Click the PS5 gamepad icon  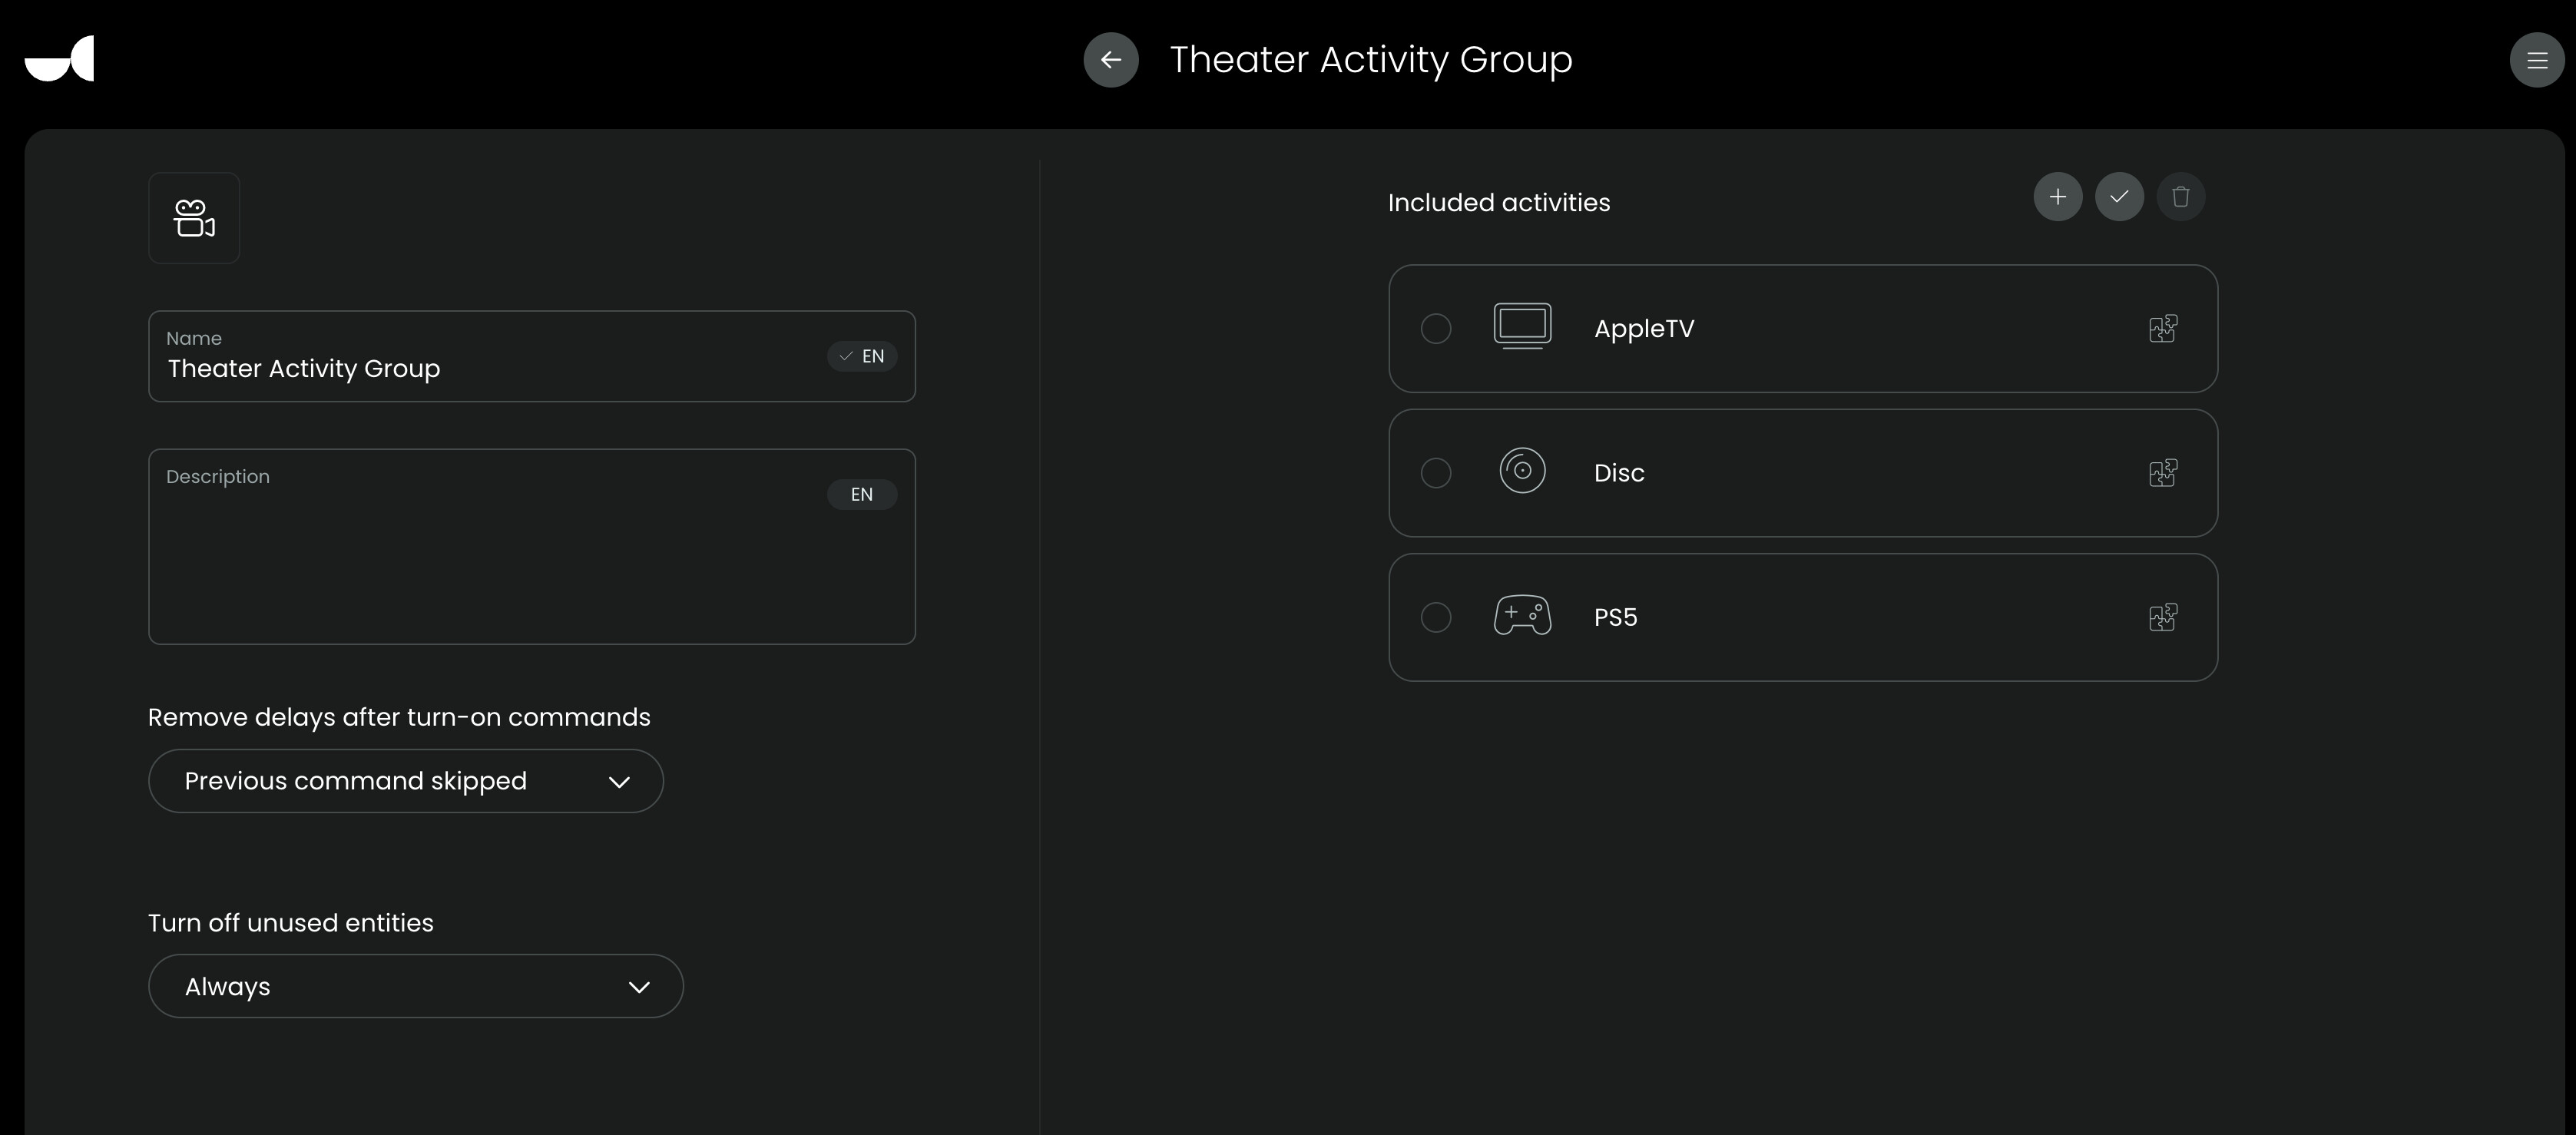pos(1522,615)
